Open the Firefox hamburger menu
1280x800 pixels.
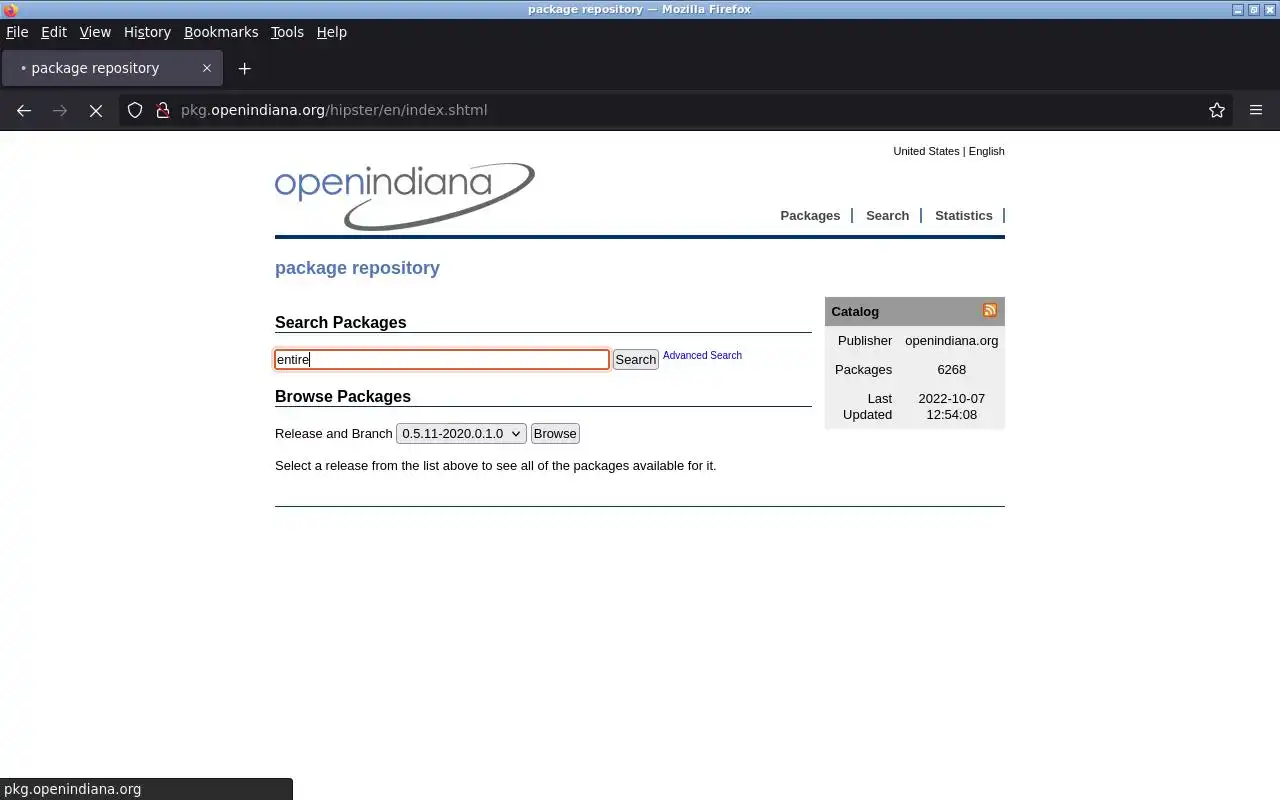1256,110
